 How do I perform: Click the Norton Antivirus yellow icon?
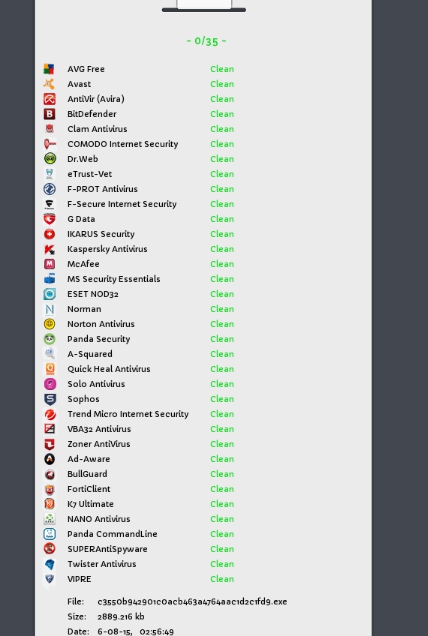click(49, 324)
